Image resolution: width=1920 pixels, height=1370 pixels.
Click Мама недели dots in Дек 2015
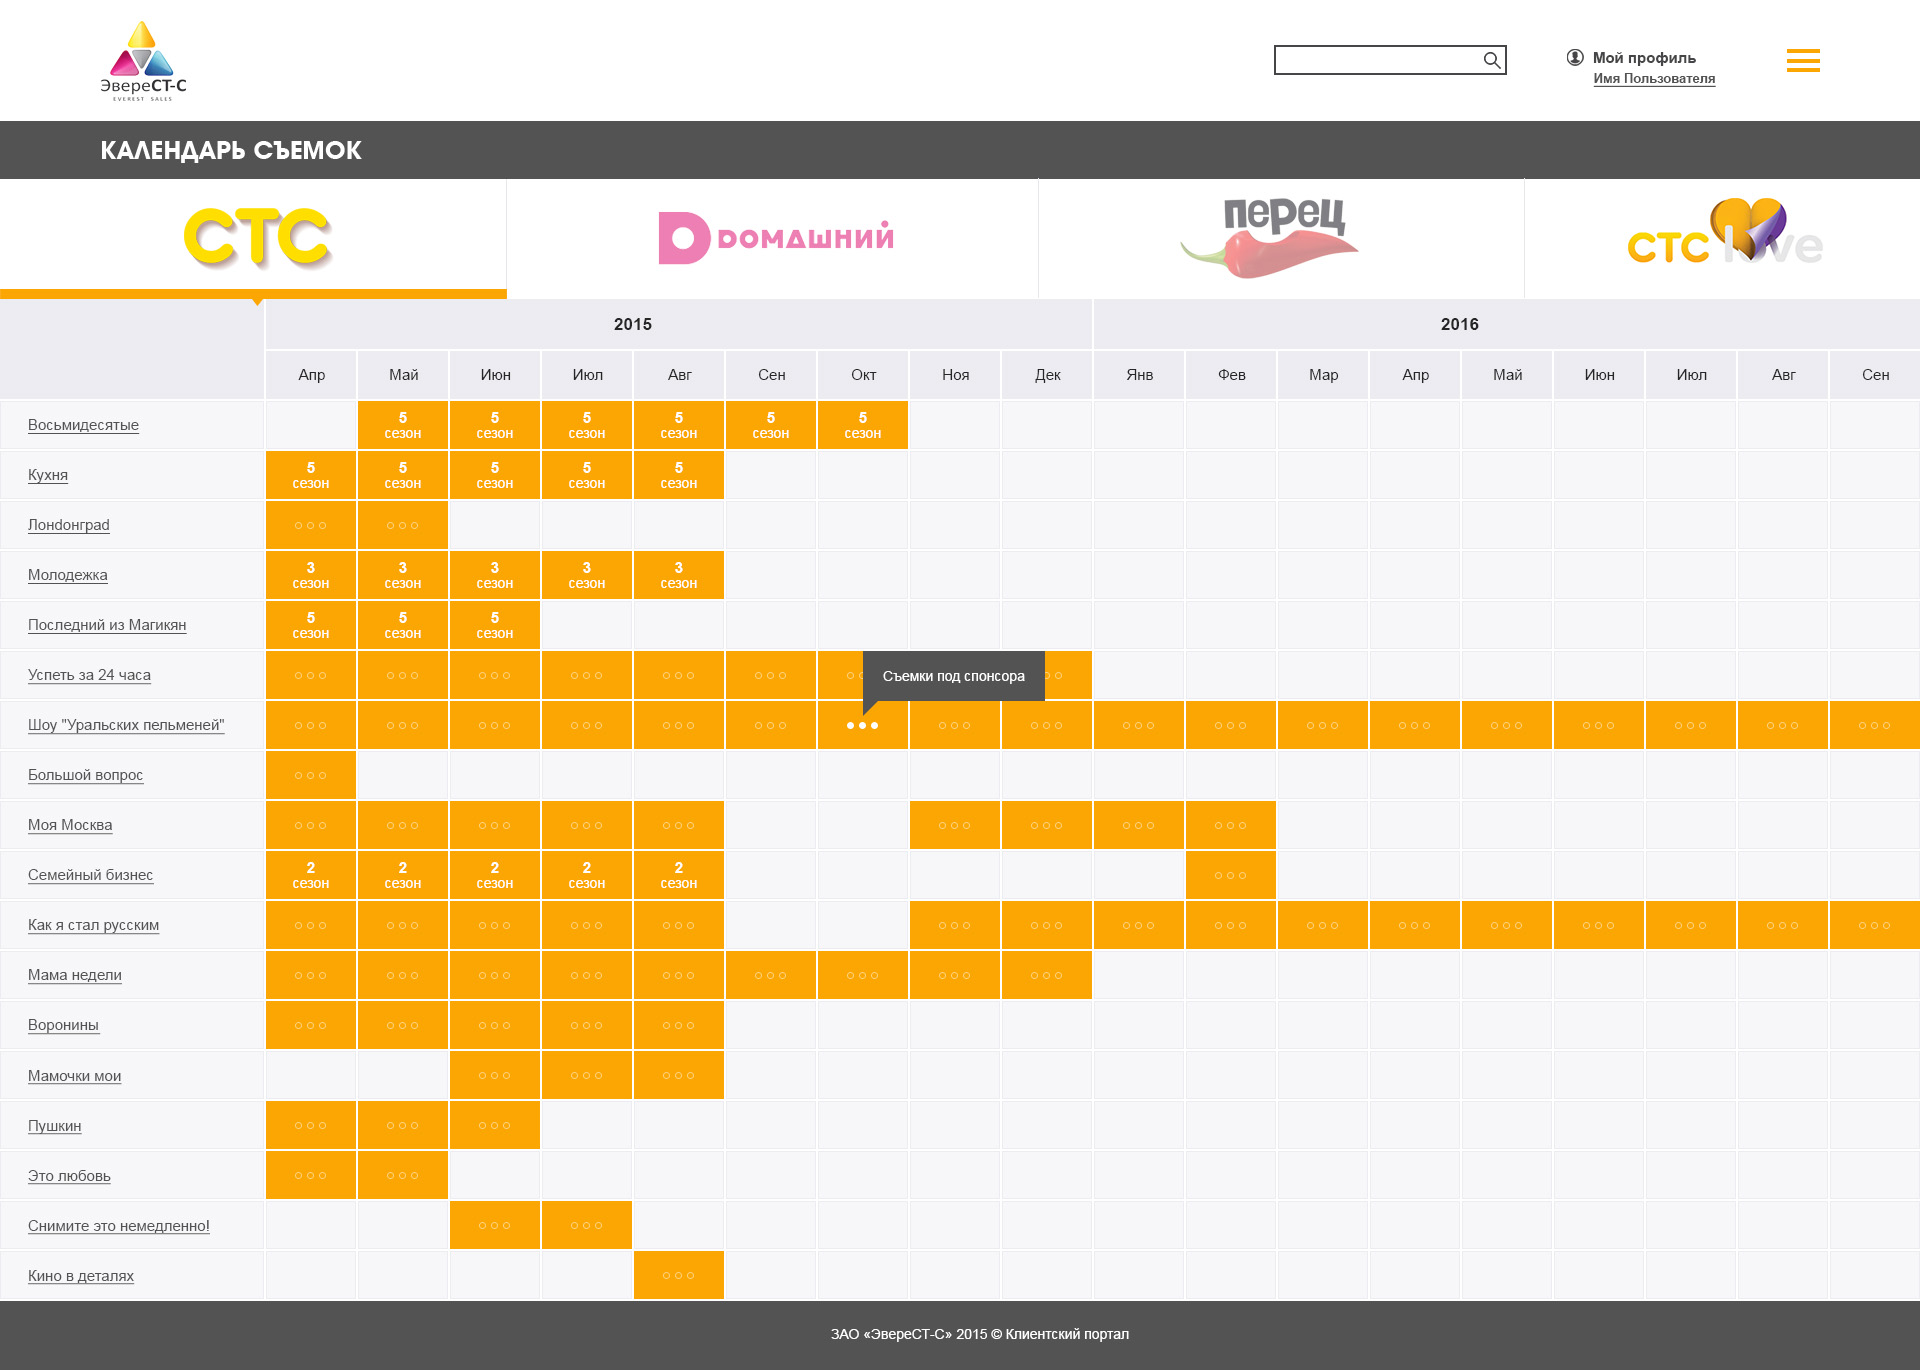[x=1047, y=975]
